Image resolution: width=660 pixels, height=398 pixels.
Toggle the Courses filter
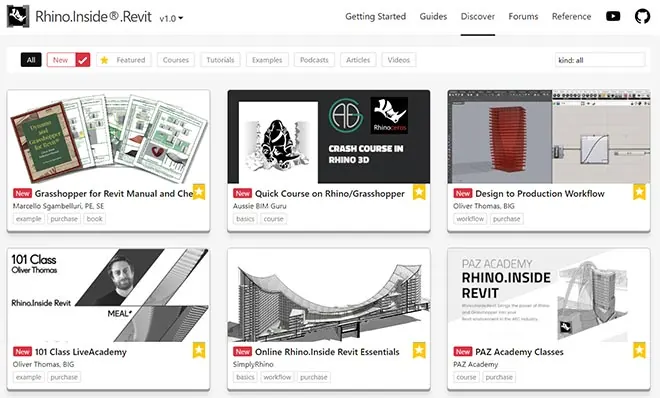tap(176, 60)
